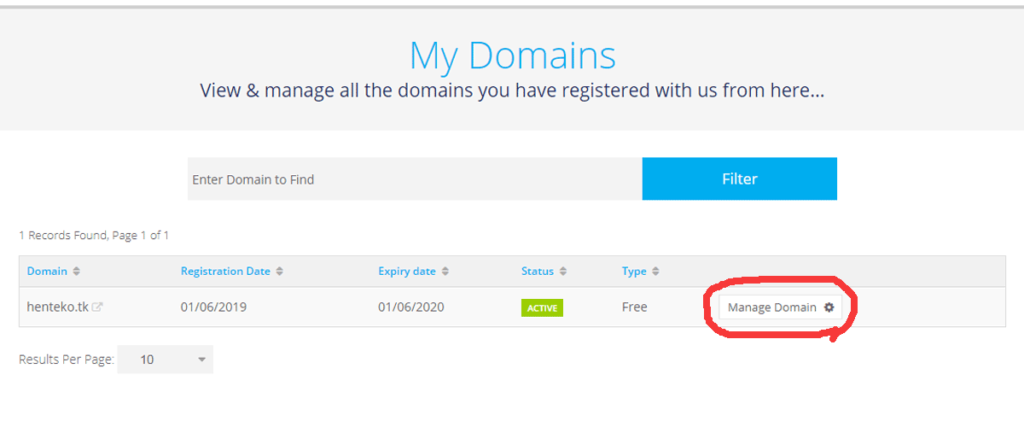Click sort arrows beside Expiry date

coord(445,272)
